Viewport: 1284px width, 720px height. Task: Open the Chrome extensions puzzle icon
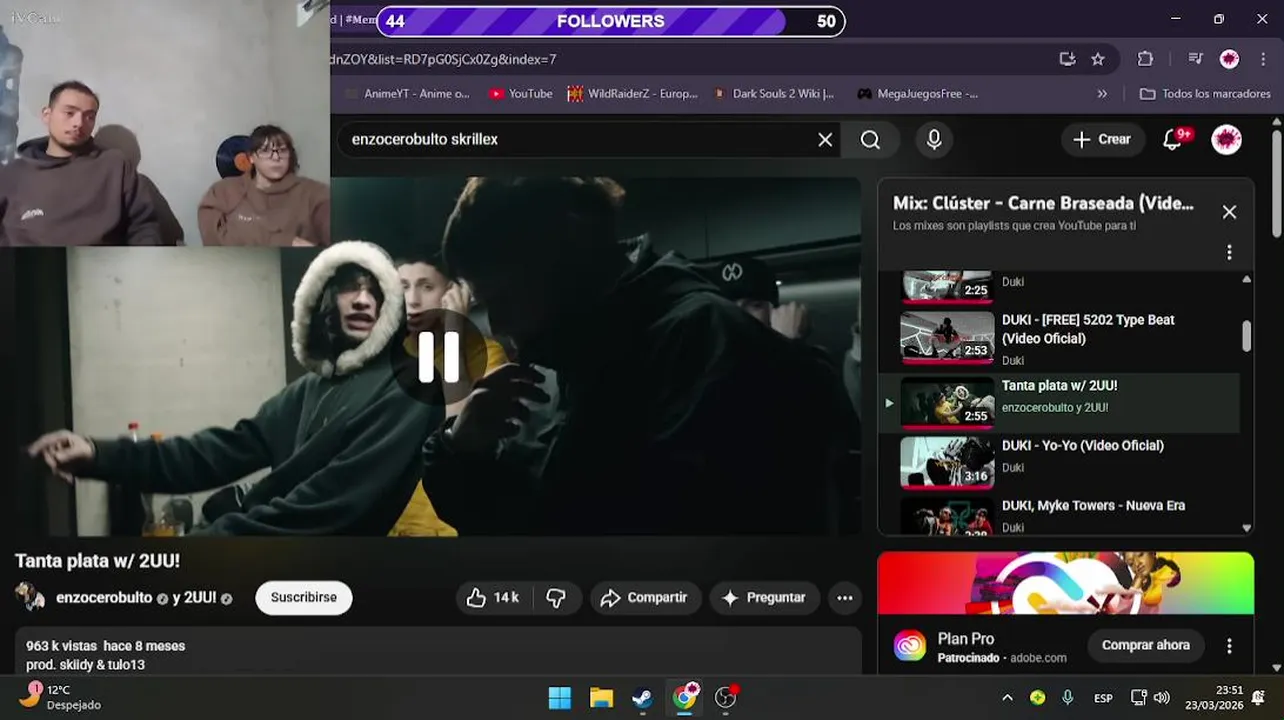(x=1146, y=59)
